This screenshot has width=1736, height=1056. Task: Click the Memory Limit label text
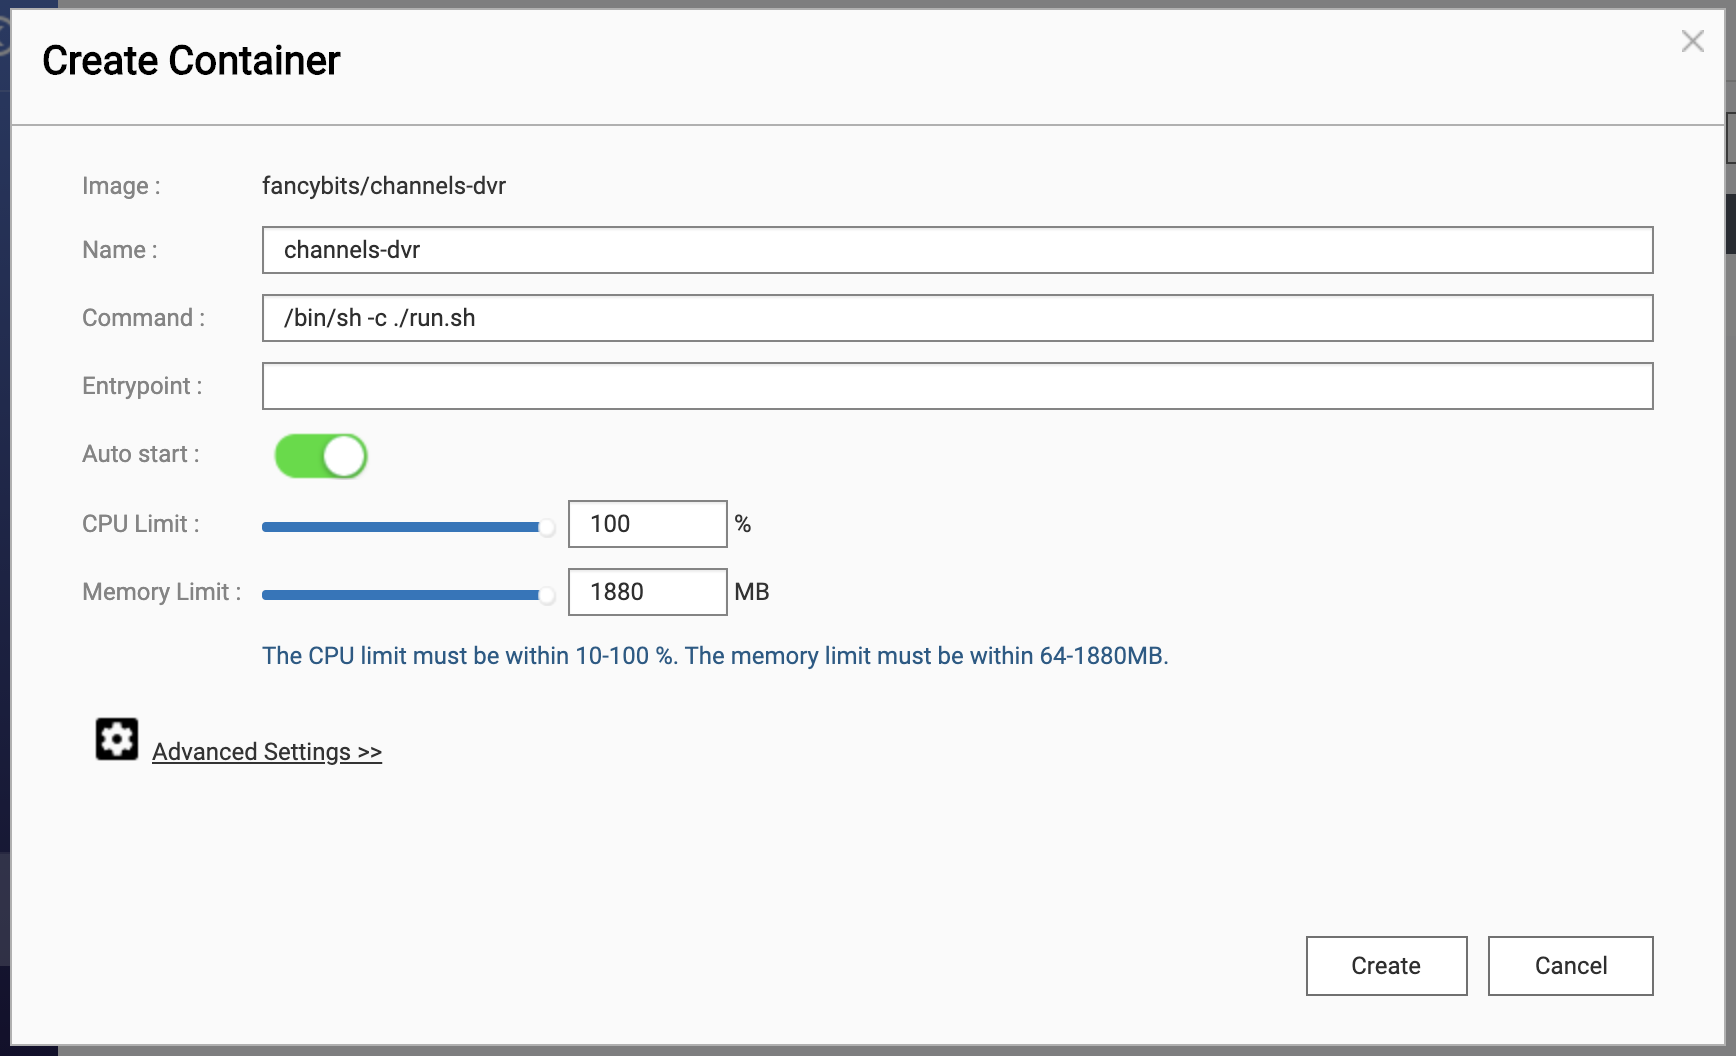point(161,592)
